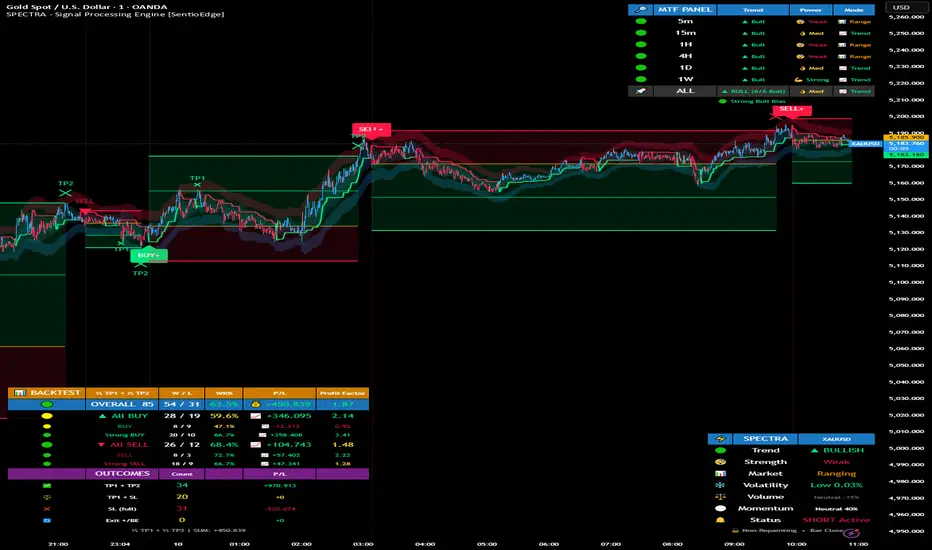Screen dimensions: 932x550
Task: Click the green status dot beside 15m
Action: point(641,33)
